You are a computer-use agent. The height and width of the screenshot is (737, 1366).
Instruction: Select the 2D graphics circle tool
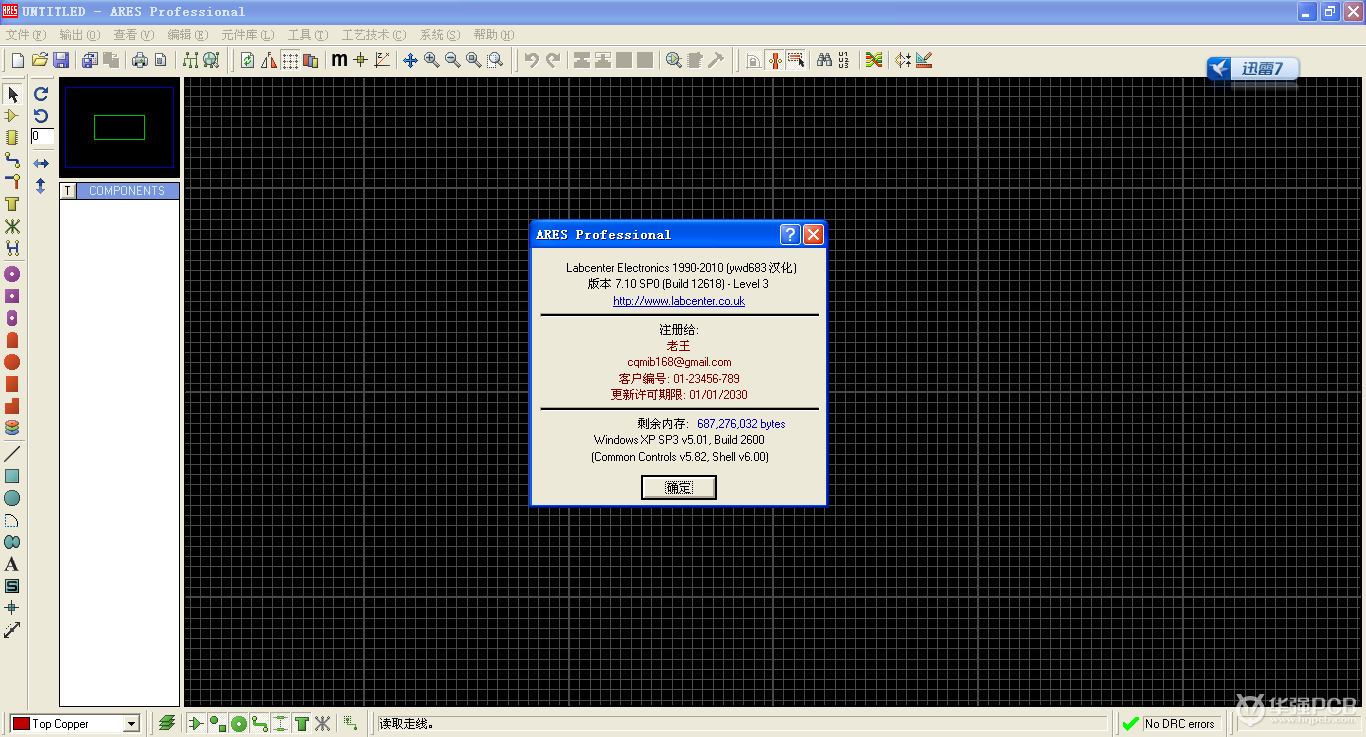12,498
